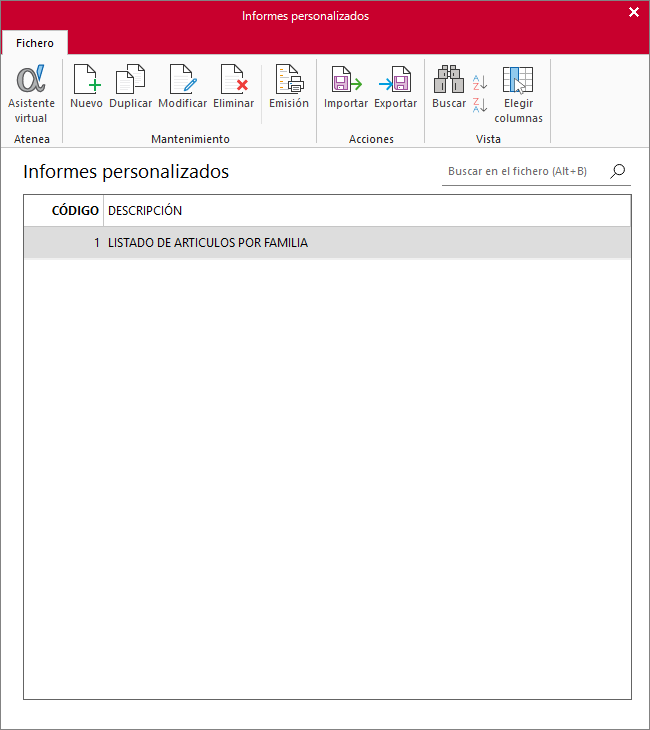Delete the report using Eliminar
The image size is (650, 730).
[234, 87]
